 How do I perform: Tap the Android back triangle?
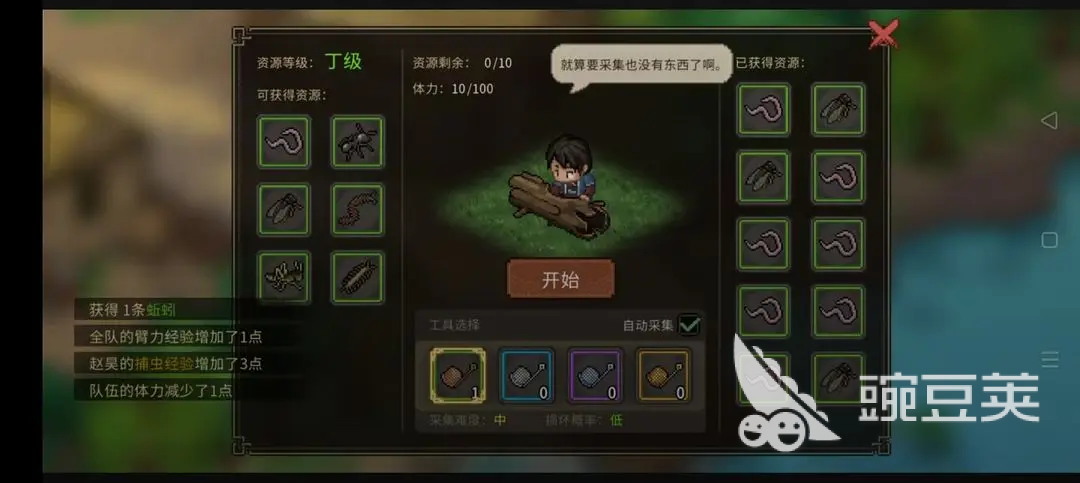click(1049, 121)
